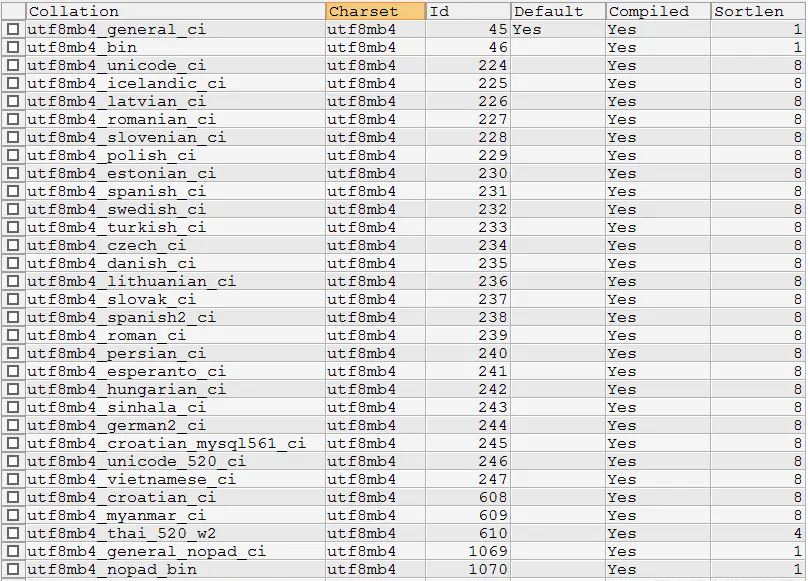Tick checkbox next to utf8mb4_polish_ci

13,155
